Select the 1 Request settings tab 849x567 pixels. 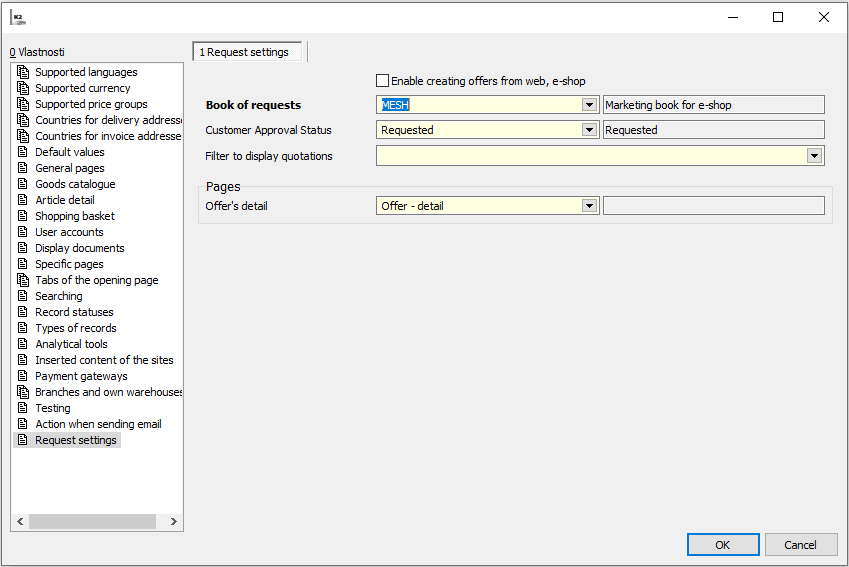[248, 52]
